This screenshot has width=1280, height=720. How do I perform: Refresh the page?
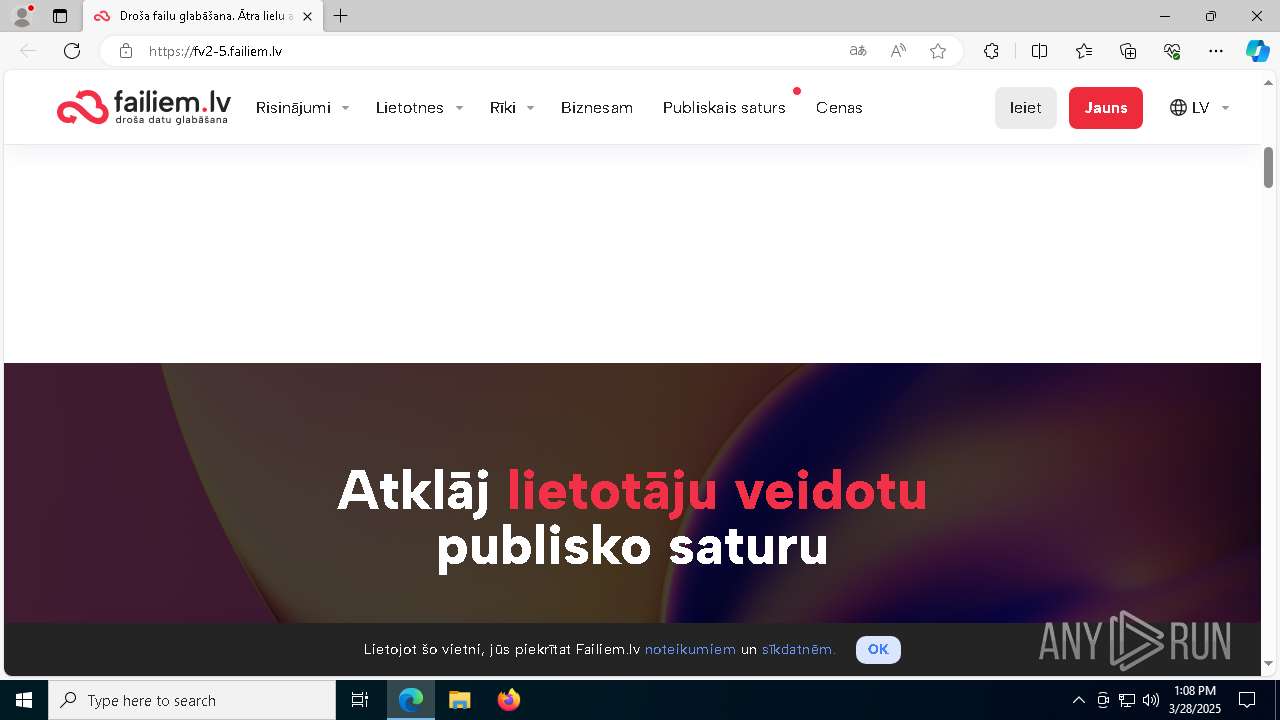72,51
